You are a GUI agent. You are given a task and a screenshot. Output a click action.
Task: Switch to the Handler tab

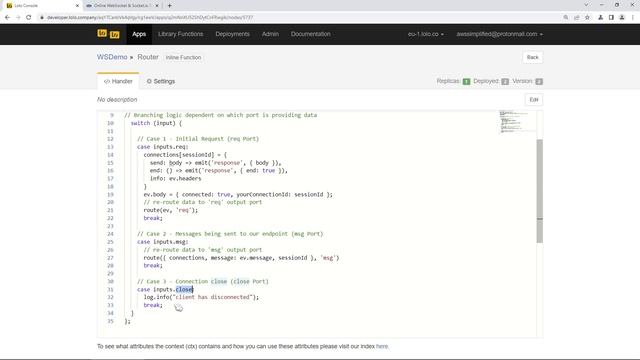tap(118, 81)
